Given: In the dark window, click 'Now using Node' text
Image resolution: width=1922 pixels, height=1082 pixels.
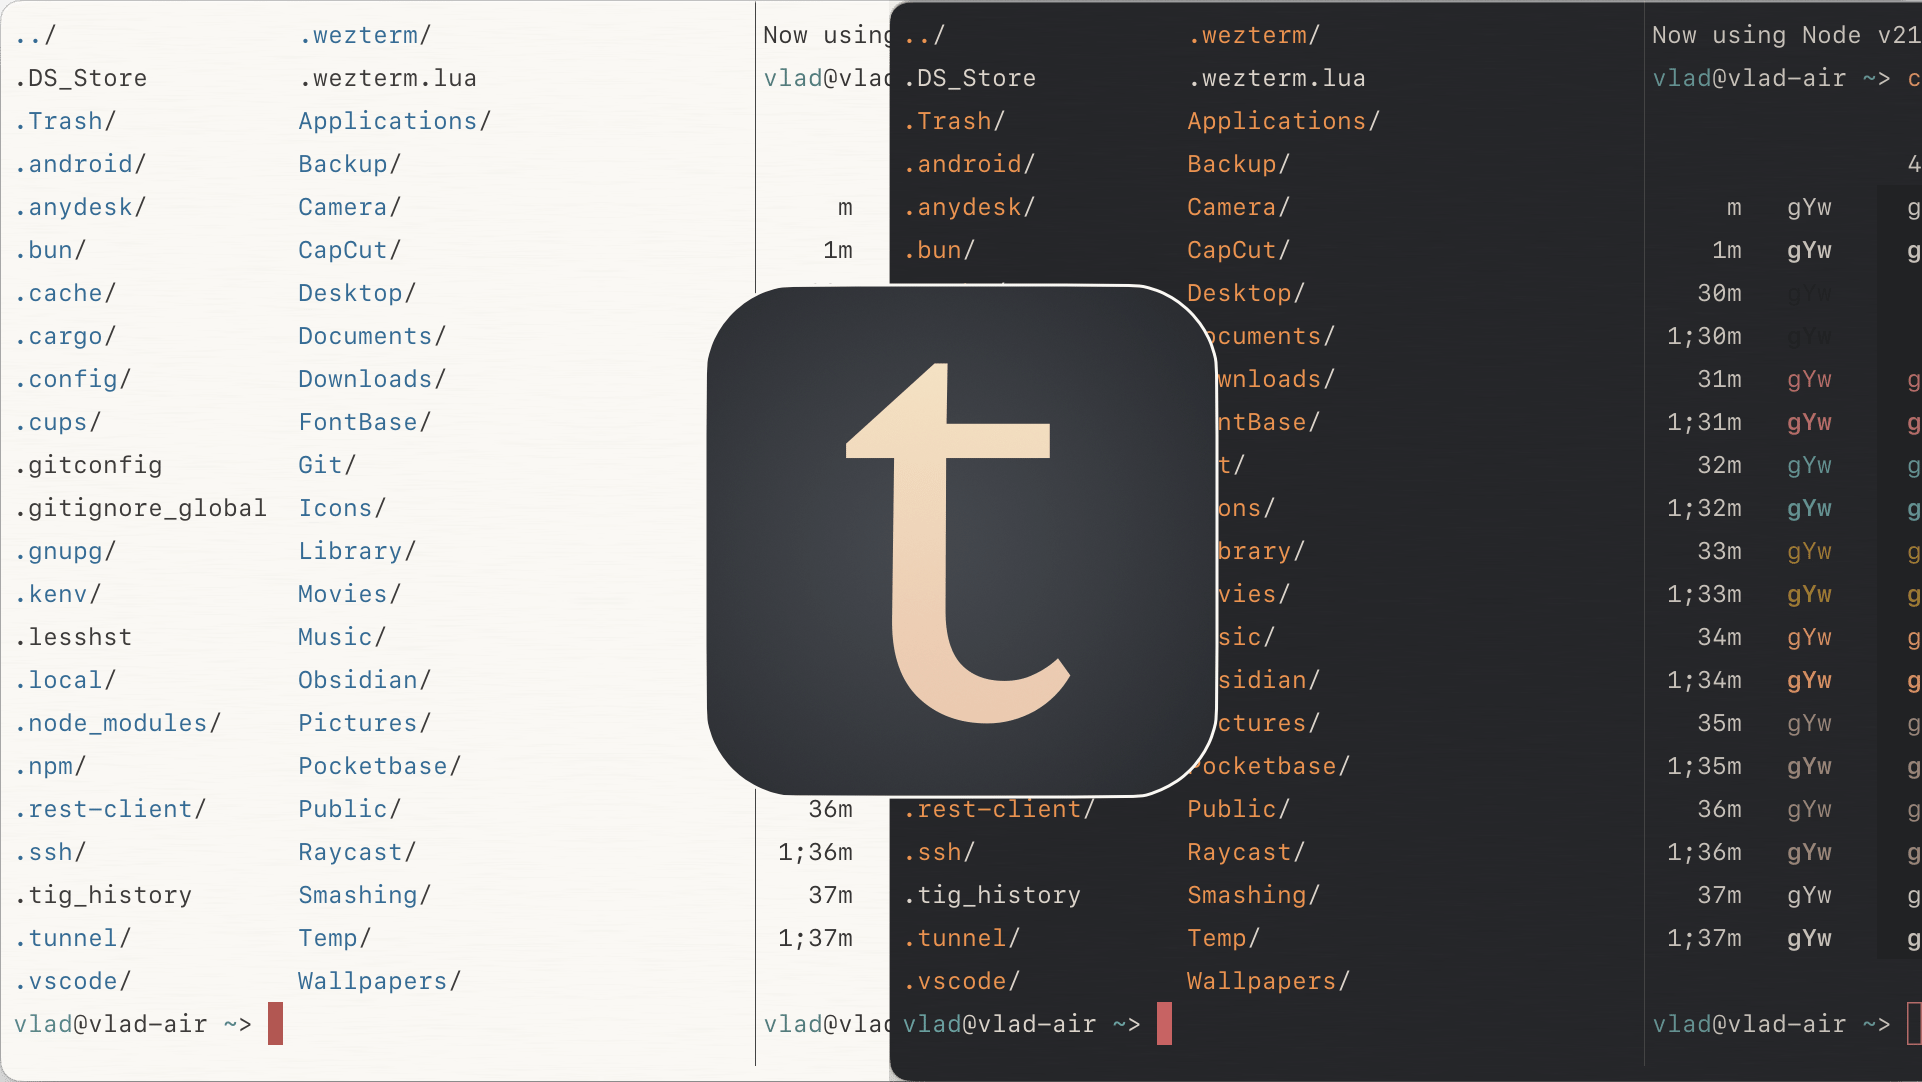Looking at the screenshot, I should click(x=1757, y=35).
